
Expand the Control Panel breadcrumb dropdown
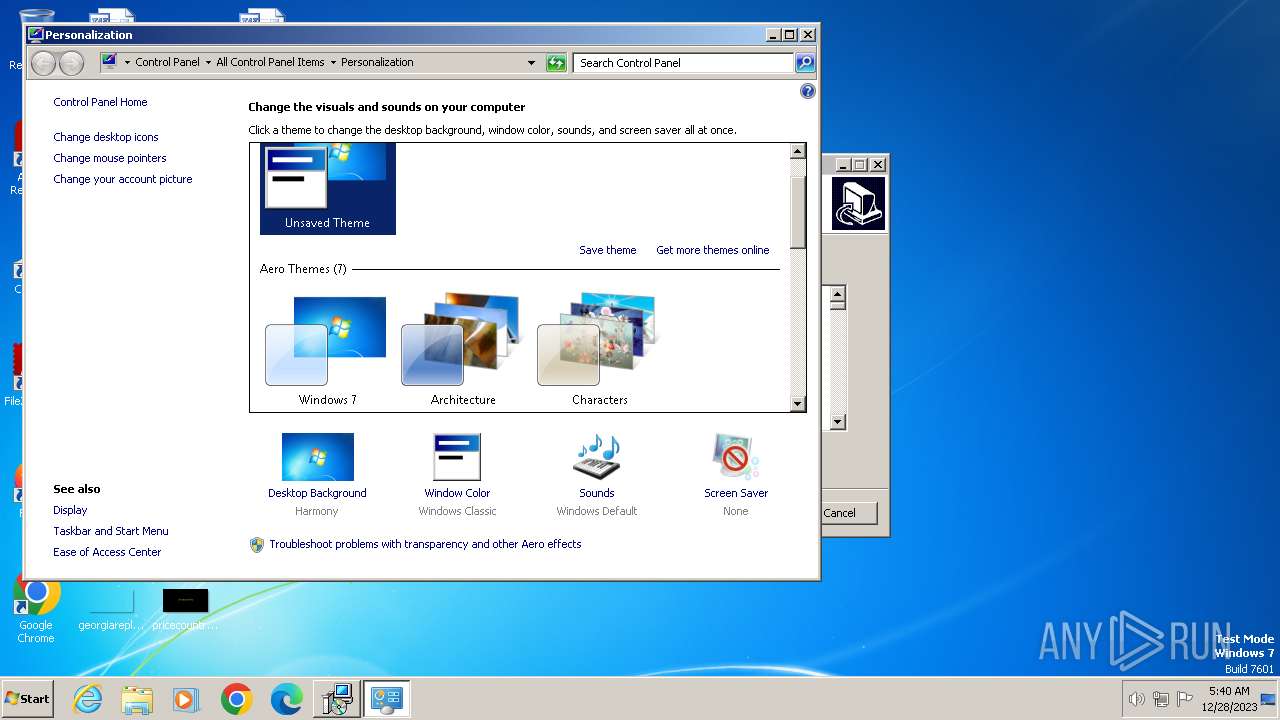[208, 62]
